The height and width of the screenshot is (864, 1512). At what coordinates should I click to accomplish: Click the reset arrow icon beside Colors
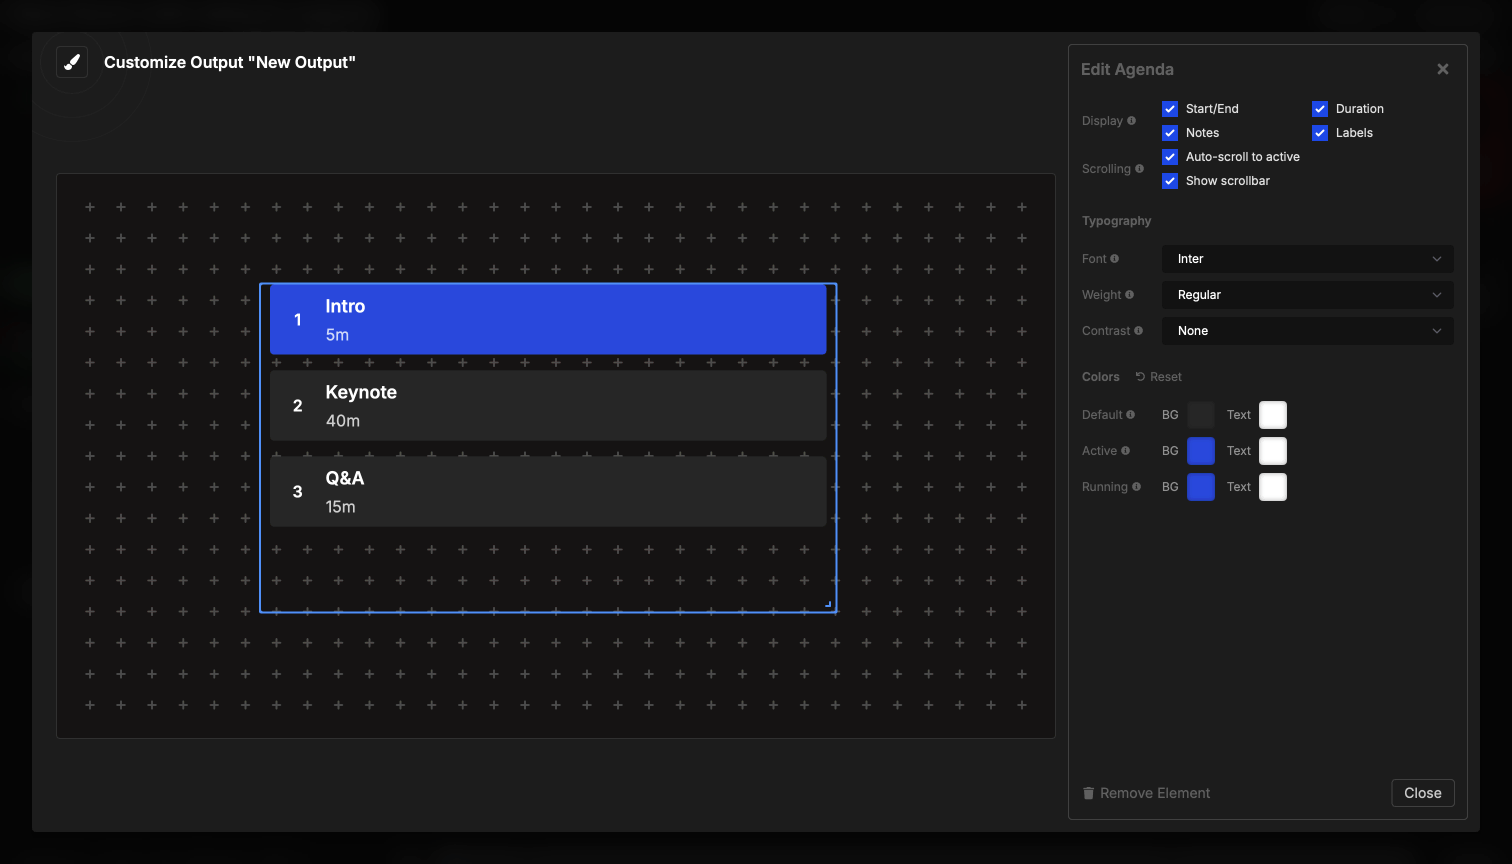[1141, 376]
